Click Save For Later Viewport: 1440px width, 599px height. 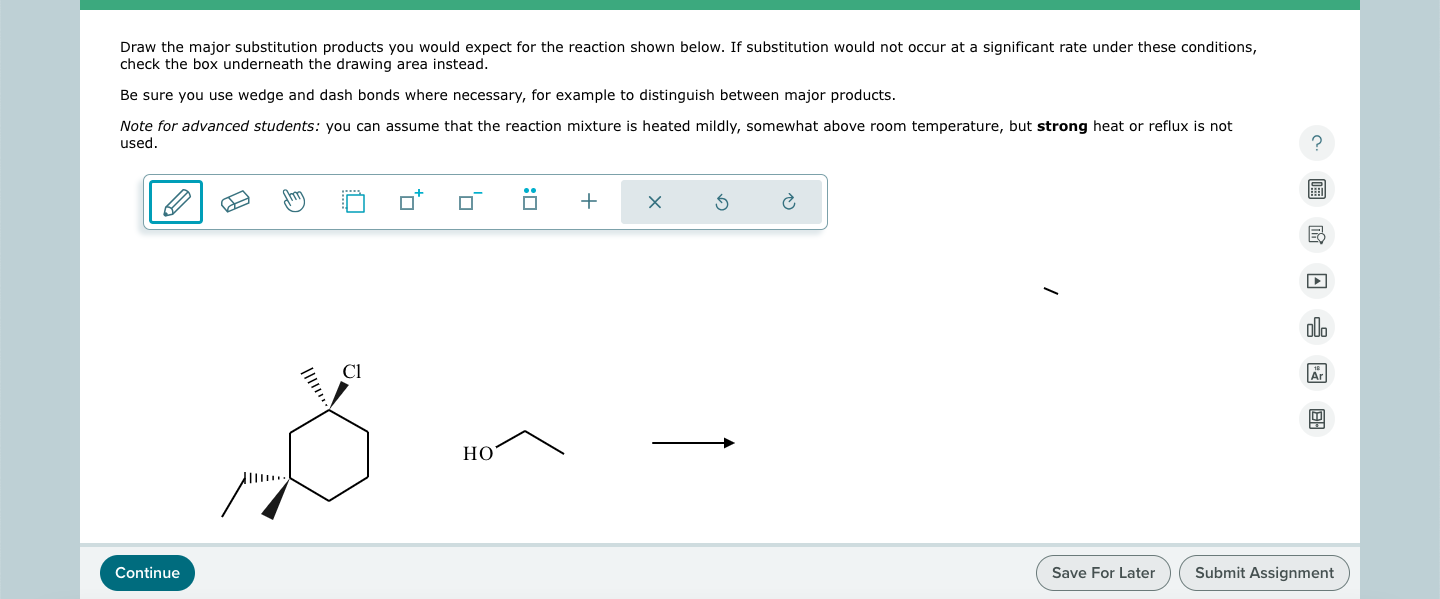coord(1103,572)
